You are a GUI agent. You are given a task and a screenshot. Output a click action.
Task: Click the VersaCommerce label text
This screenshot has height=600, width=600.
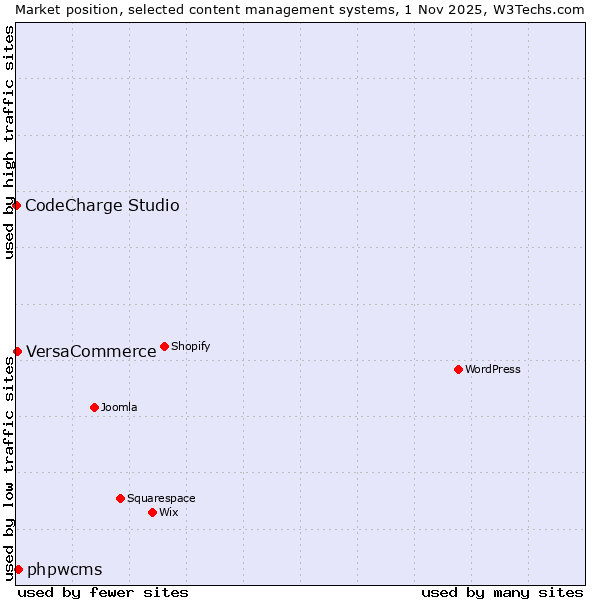tap(91, 351)
